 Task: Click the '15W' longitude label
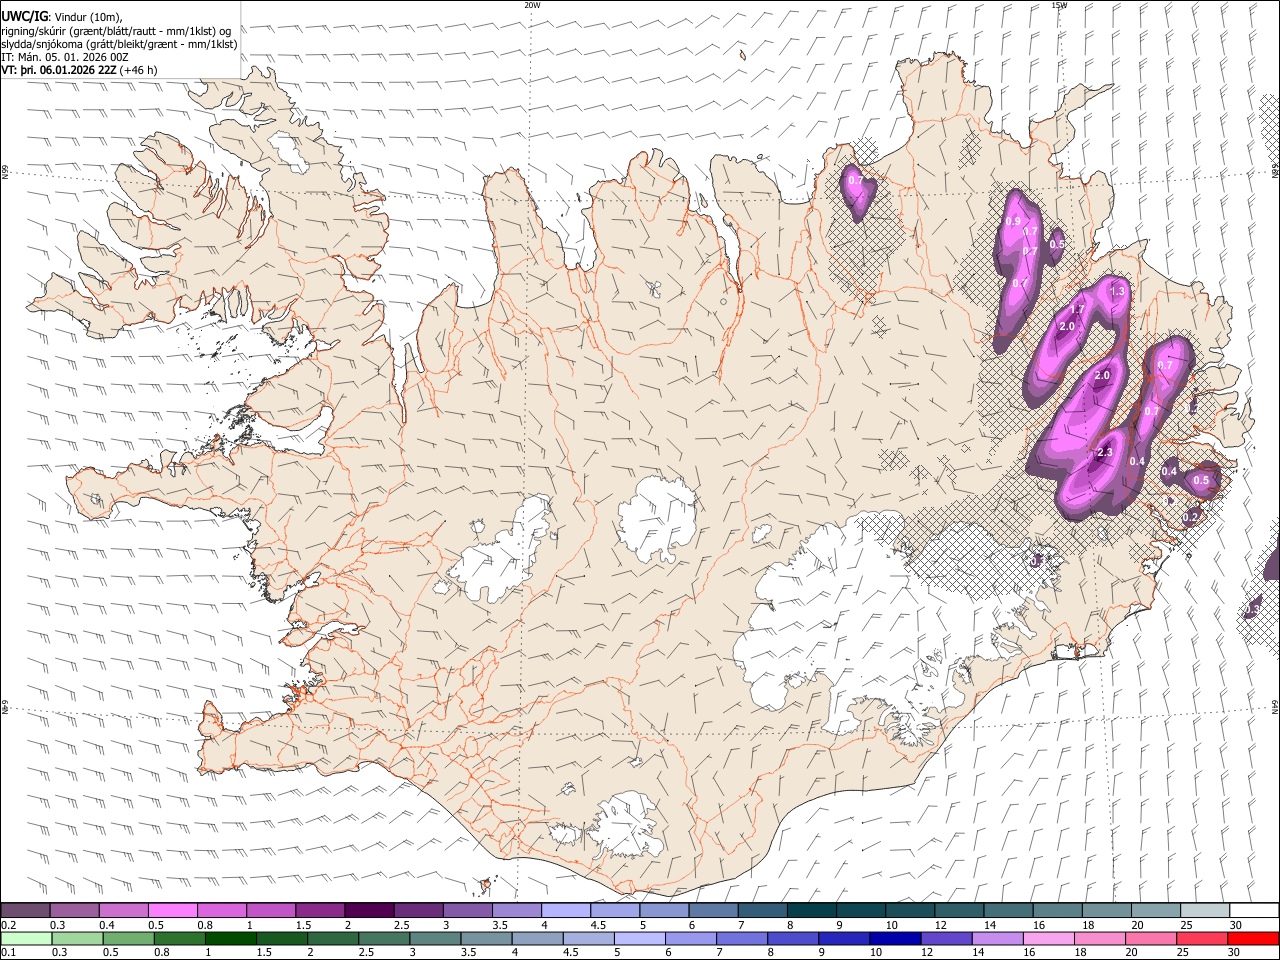(1059, 5)
